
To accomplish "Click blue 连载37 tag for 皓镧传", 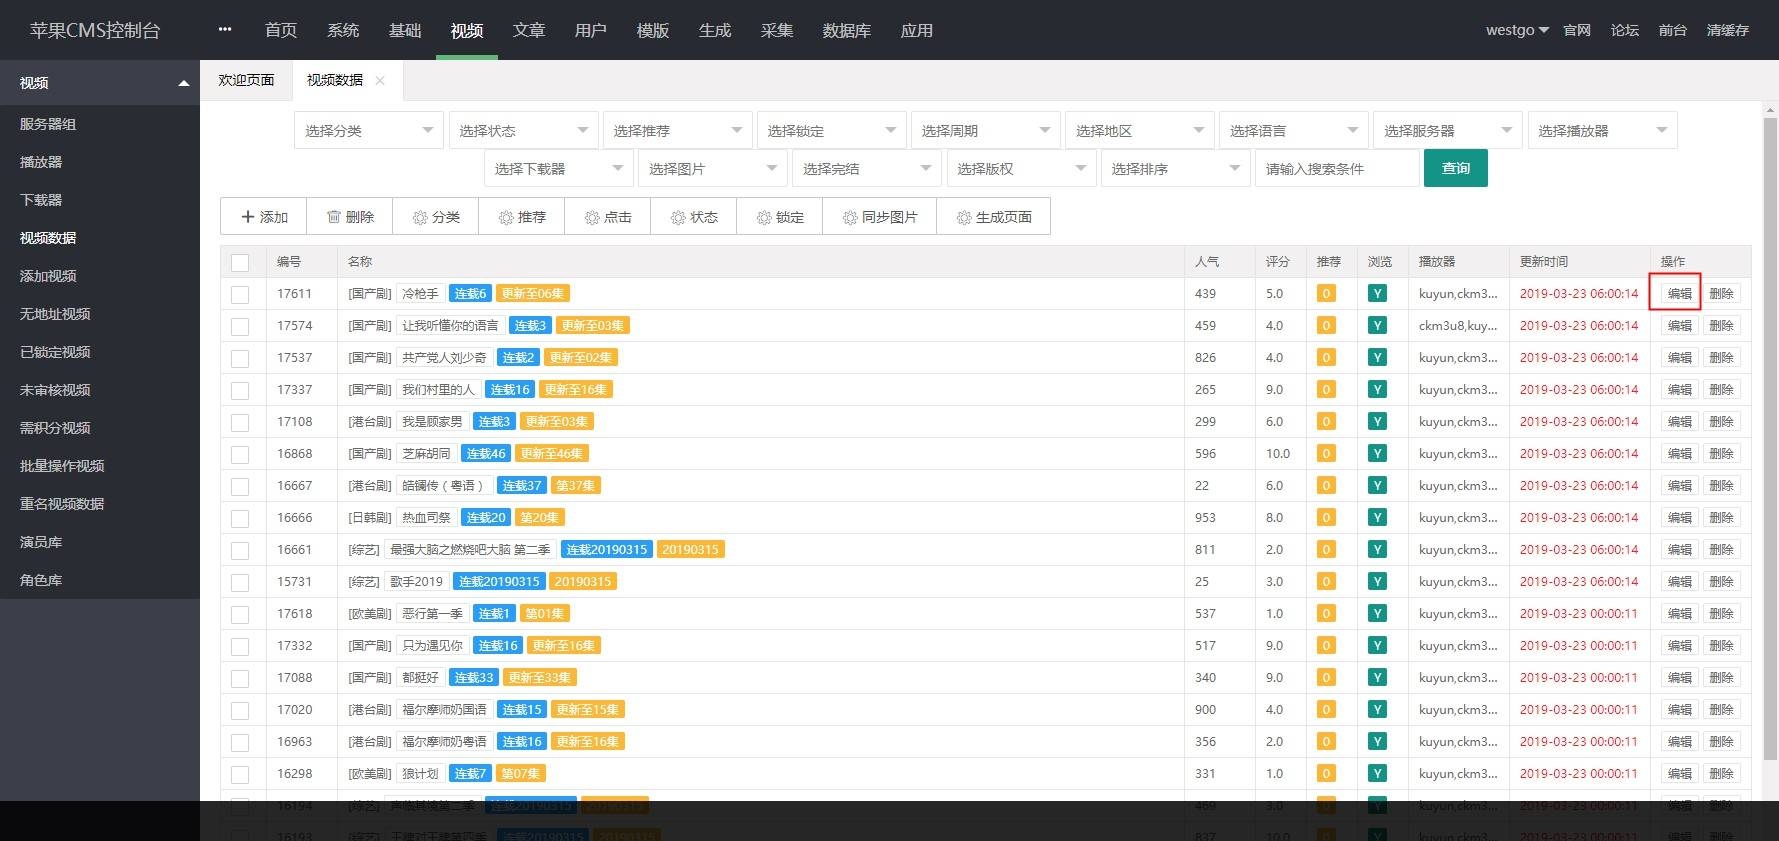I will click(522, 486).
